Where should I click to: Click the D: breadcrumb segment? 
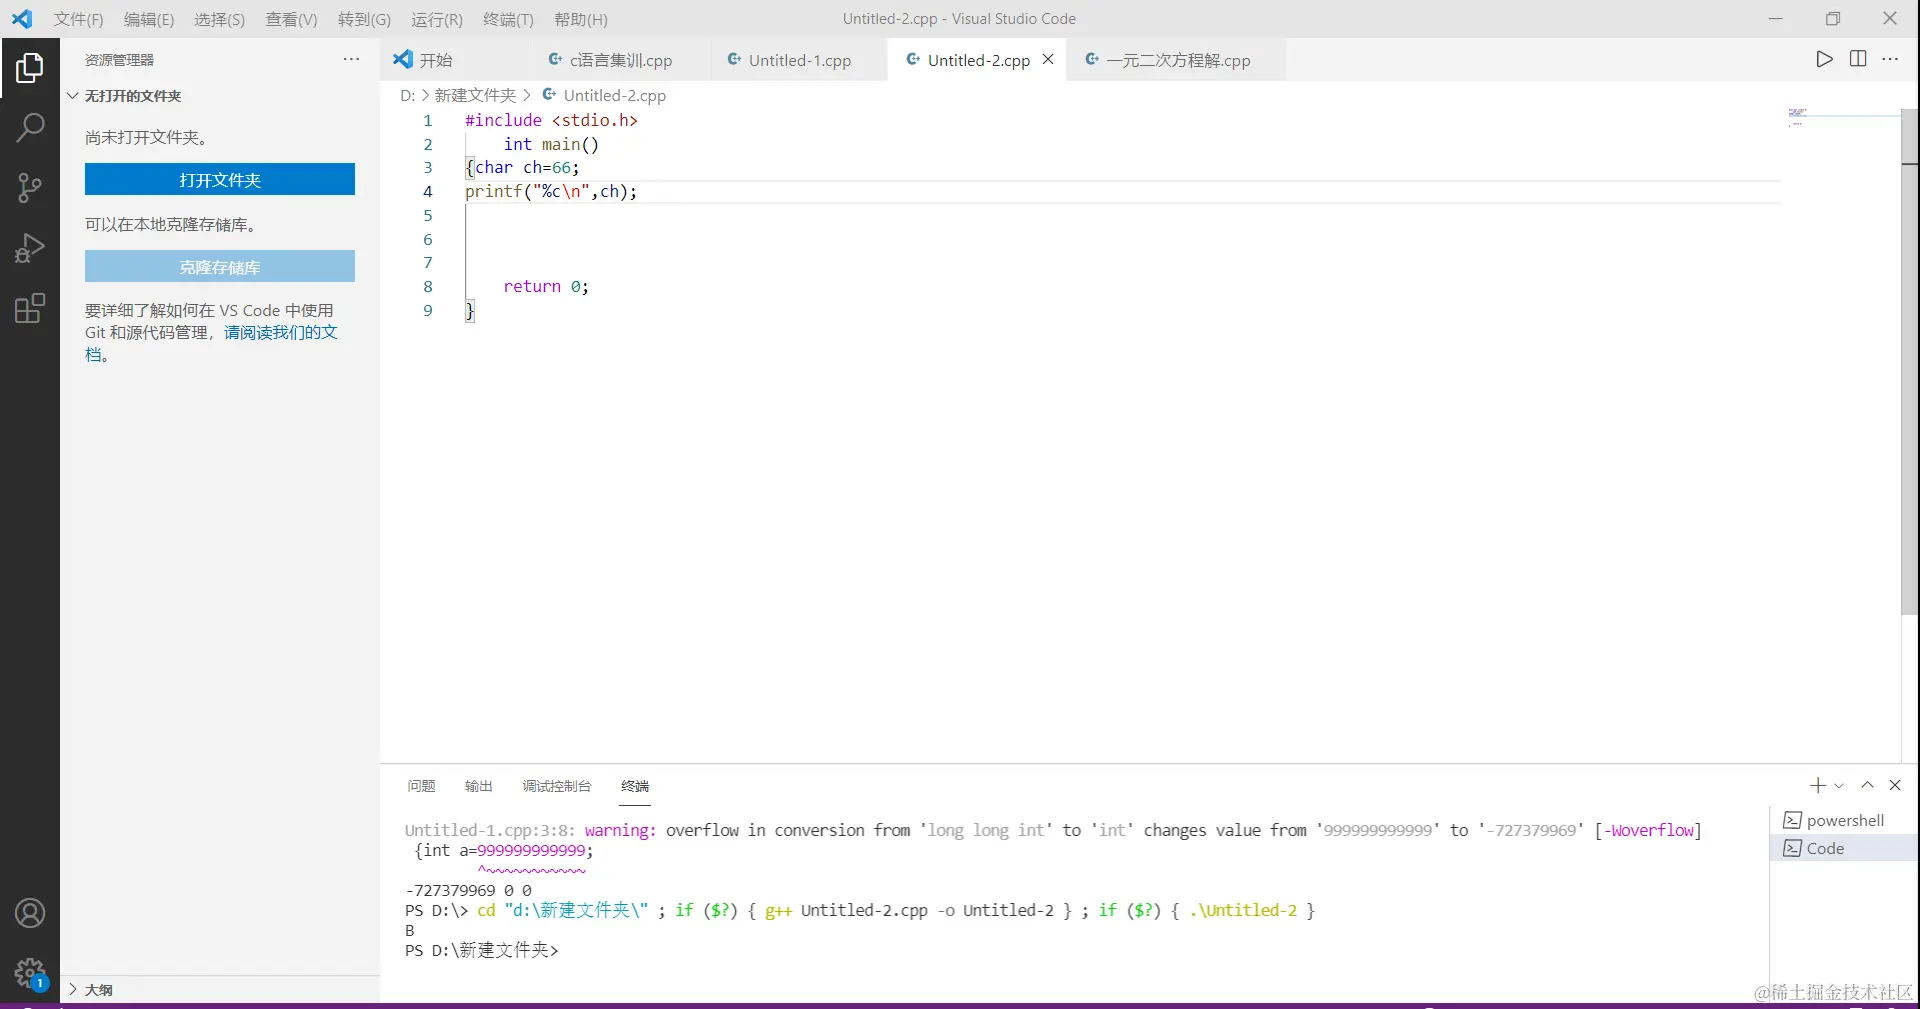[x=407, y=96]
